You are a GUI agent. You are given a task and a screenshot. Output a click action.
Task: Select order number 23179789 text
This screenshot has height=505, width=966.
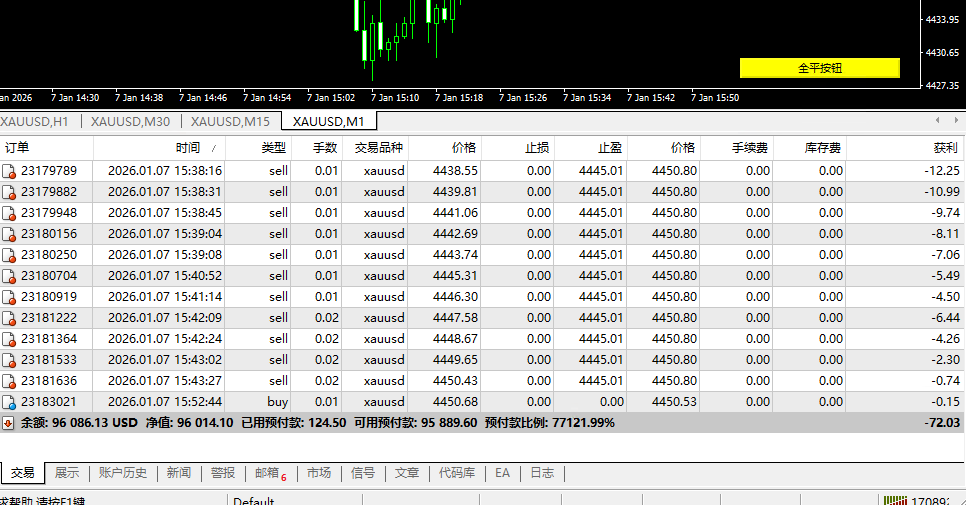tap(49, 171)
